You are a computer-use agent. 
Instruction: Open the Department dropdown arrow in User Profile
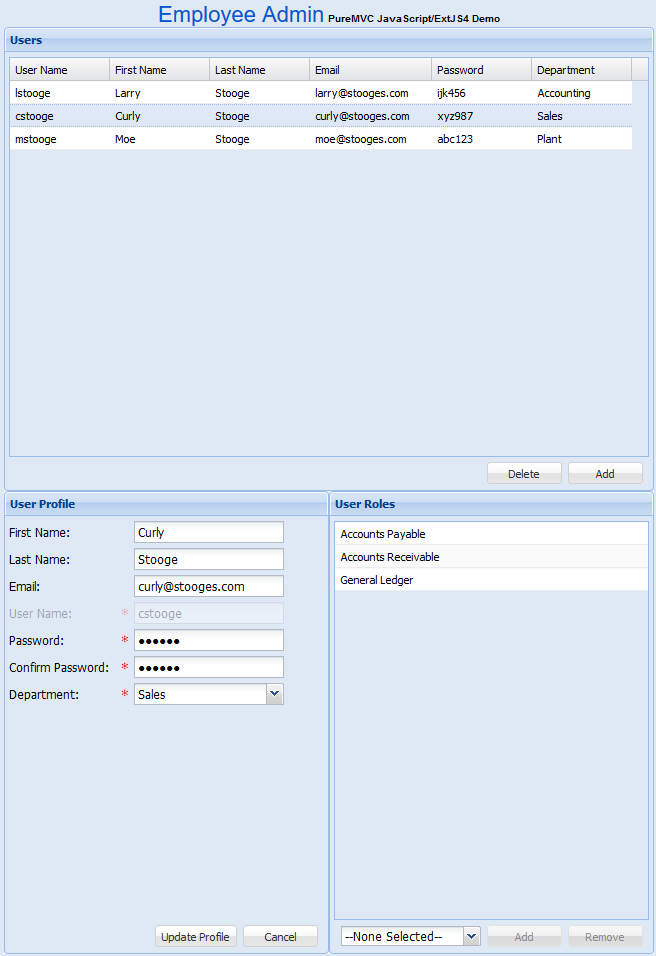tap(274, 694)
